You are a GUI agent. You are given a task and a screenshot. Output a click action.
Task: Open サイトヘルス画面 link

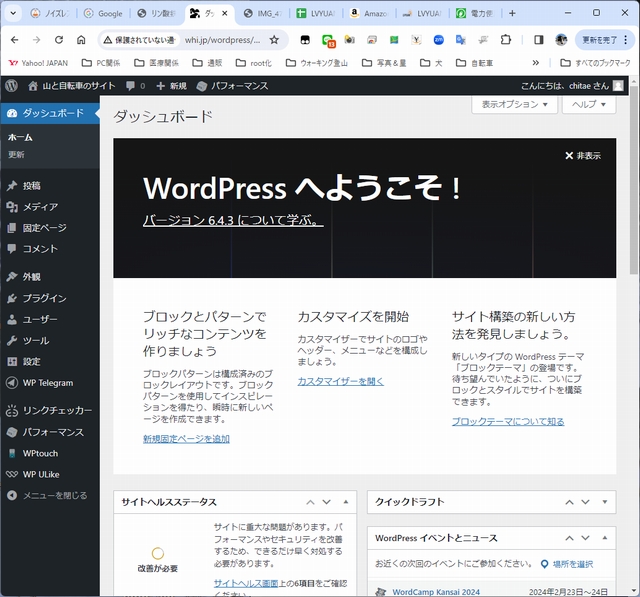click(x=246, y=584)
